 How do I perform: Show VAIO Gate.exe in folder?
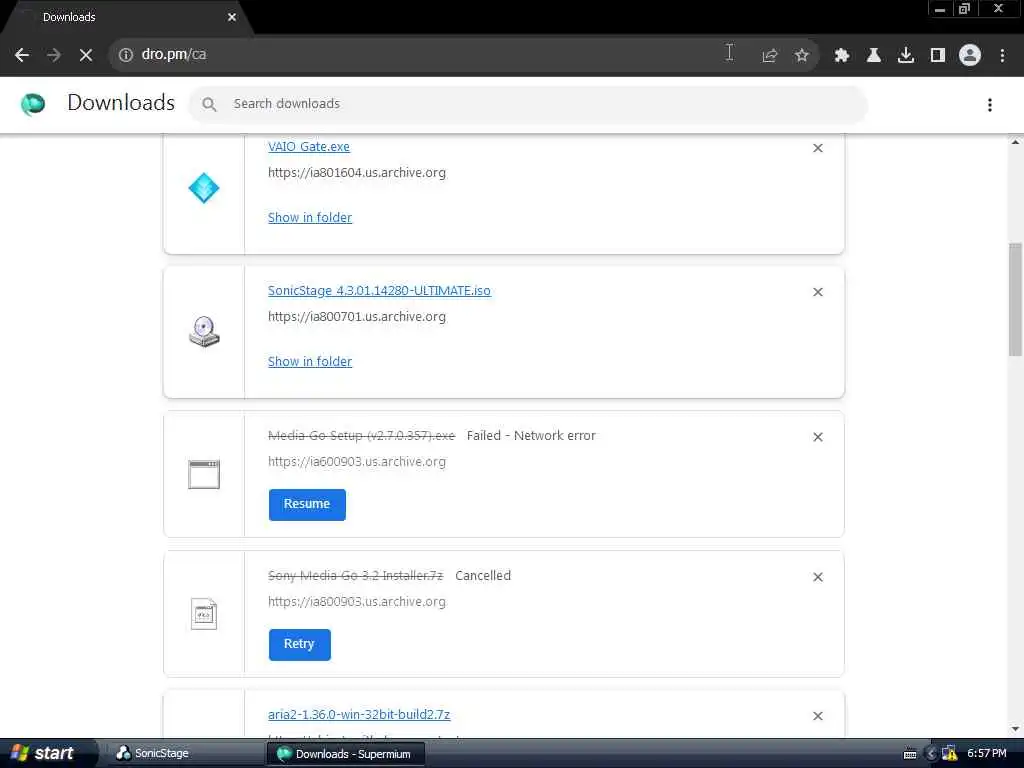point(310,217)
